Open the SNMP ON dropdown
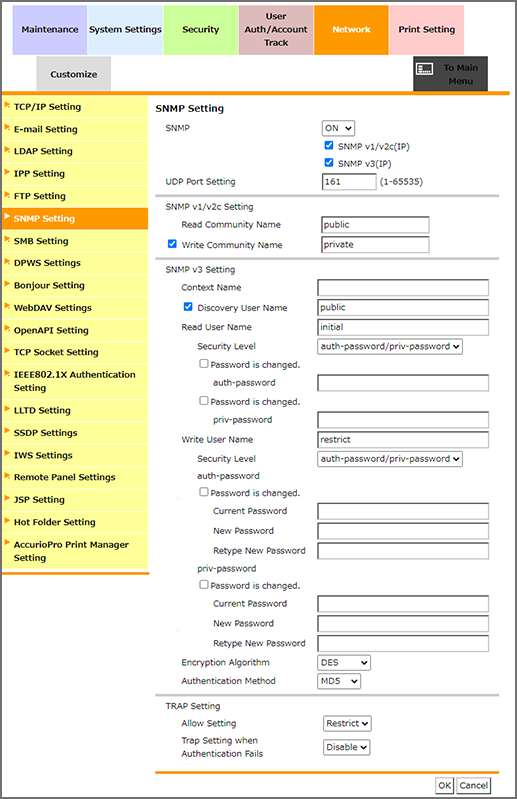 (338, 128)
